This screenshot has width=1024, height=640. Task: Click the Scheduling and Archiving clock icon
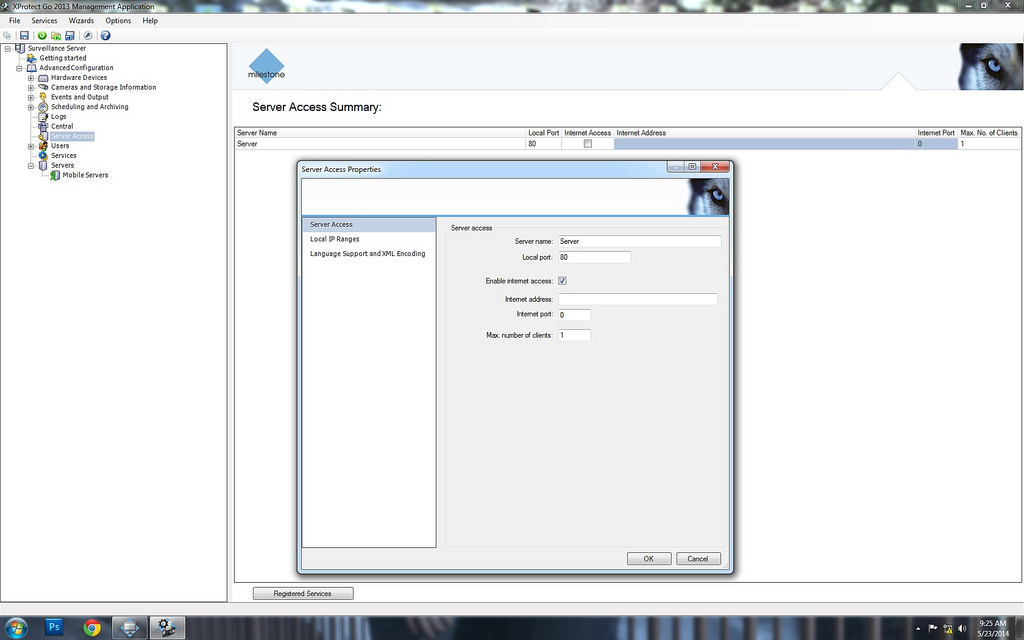pos(43,107)
